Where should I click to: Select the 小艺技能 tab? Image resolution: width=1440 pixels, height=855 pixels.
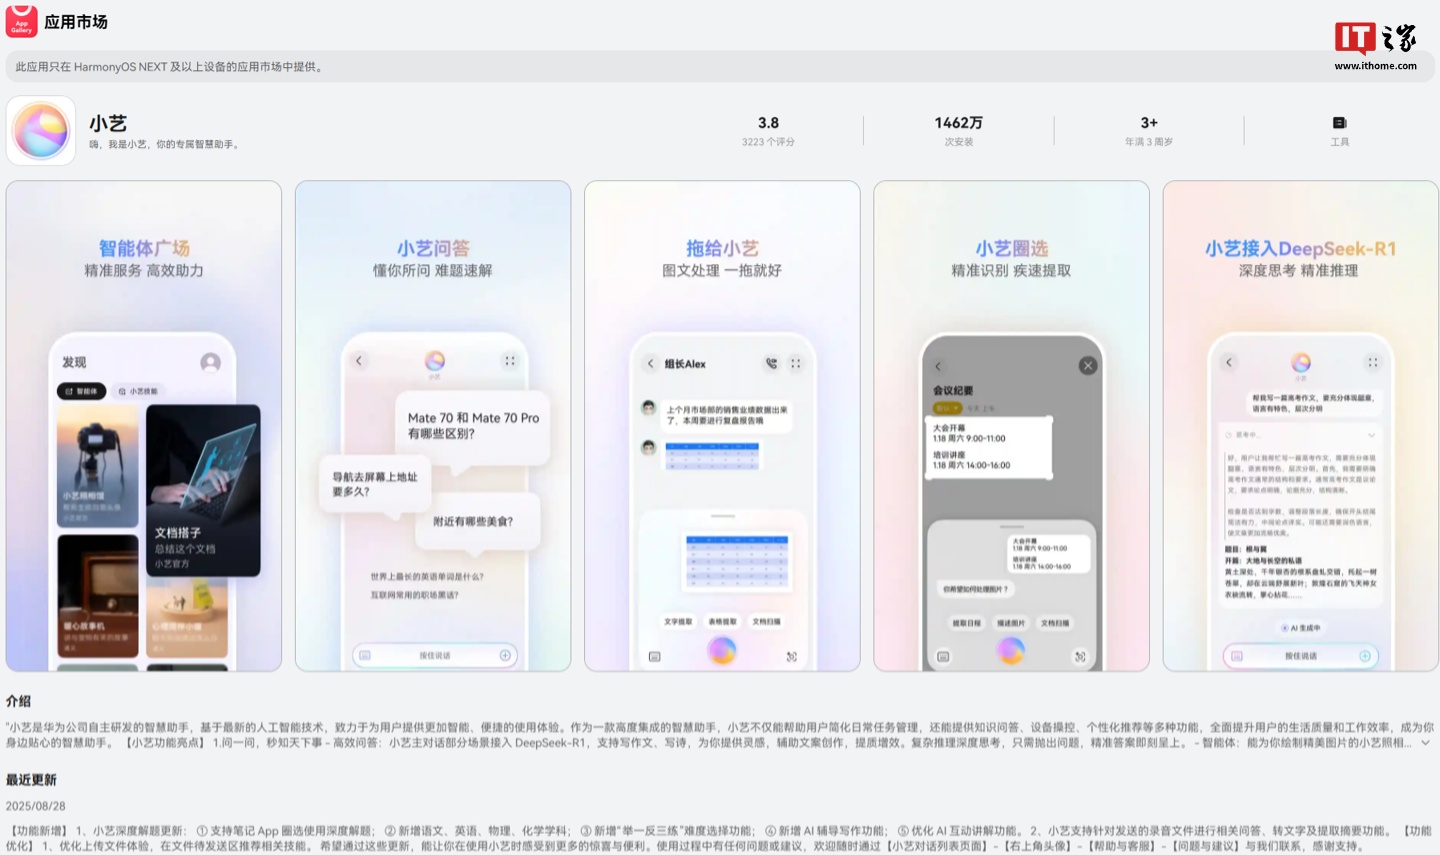(x=138, y=391)
